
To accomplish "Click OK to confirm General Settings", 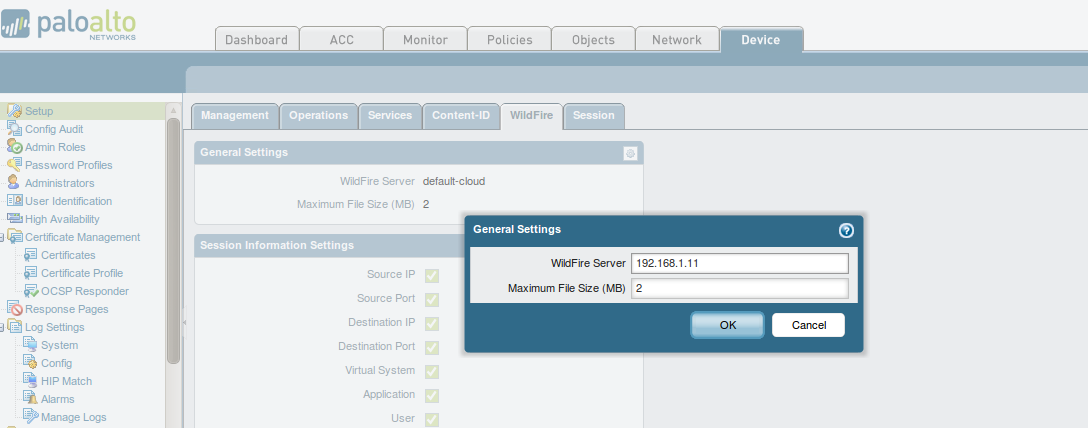I will [727, 325].
